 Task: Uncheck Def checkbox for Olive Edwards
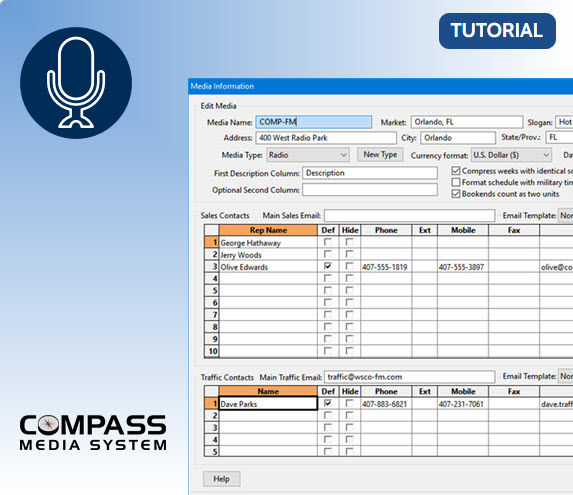(328, 266)
